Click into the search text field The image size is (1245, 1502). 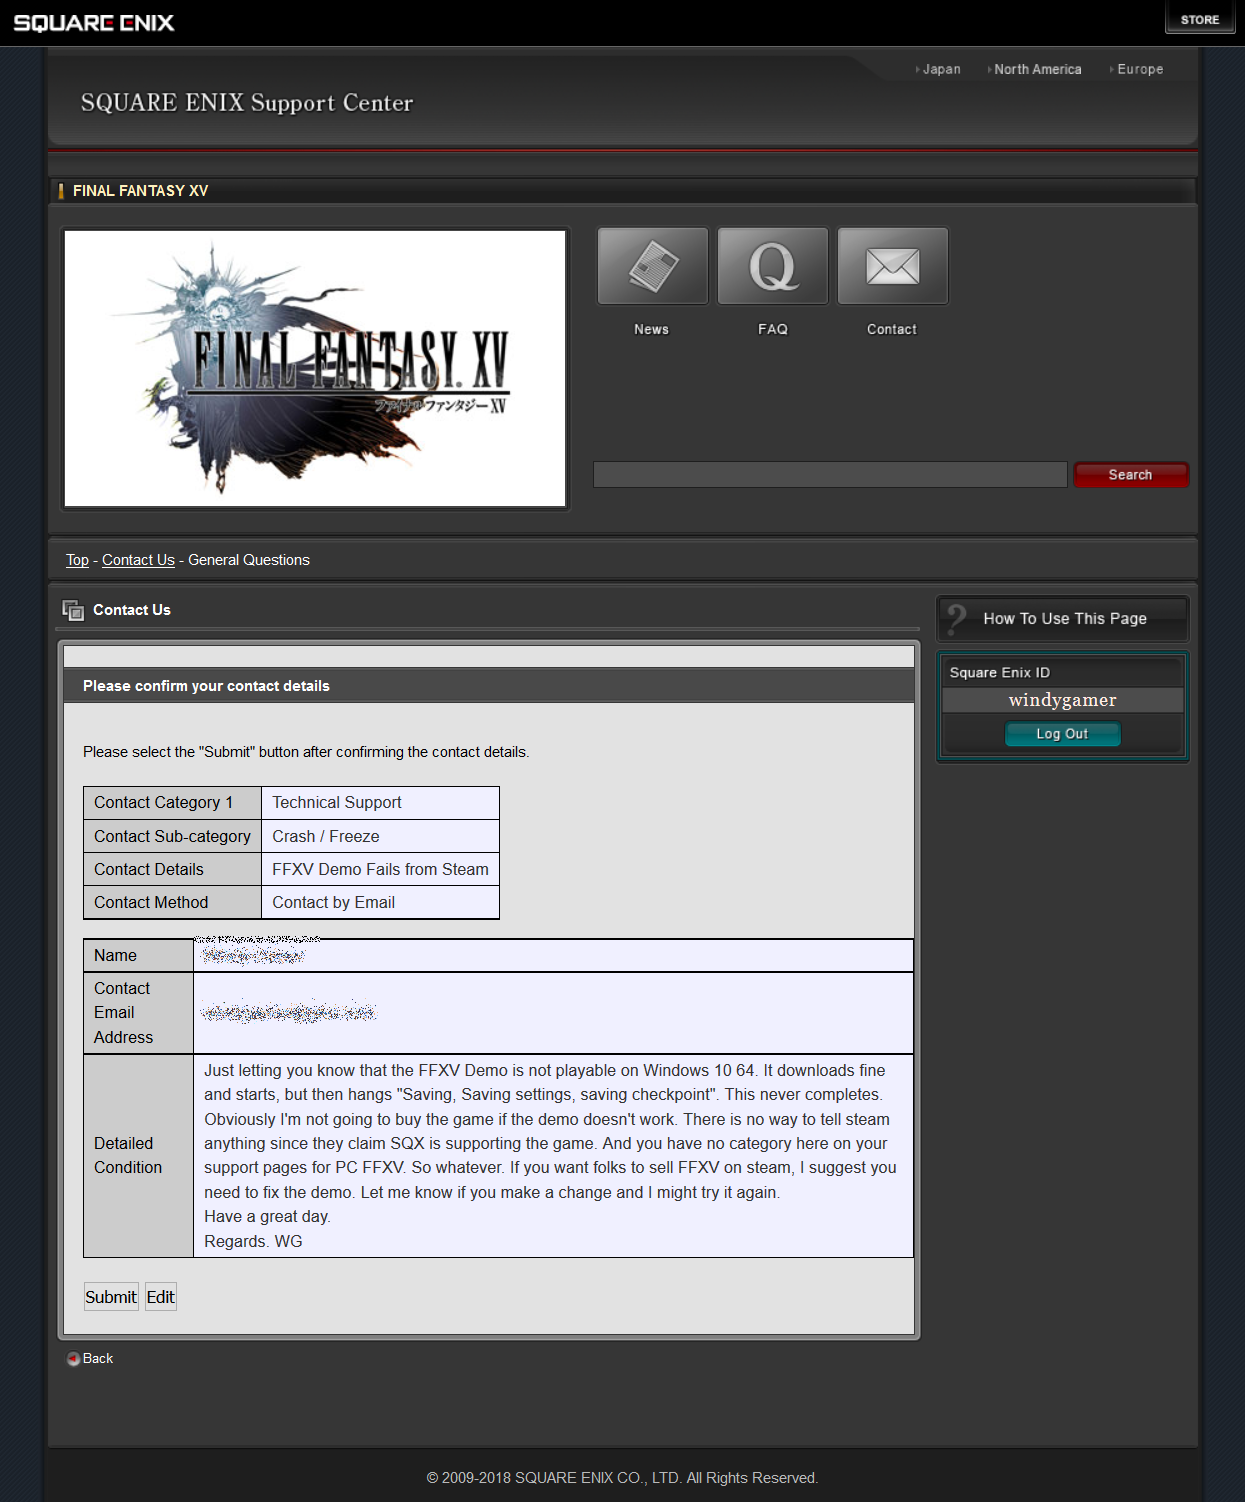pyautogui.click(x=829, y=475)
